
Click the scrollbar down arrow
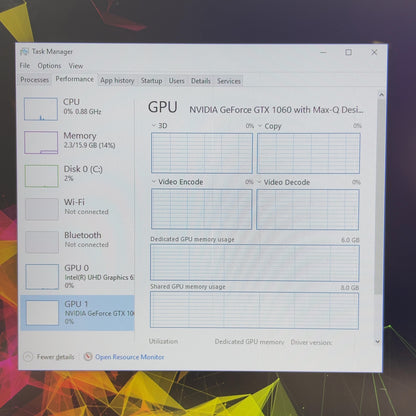click(378, 341)
